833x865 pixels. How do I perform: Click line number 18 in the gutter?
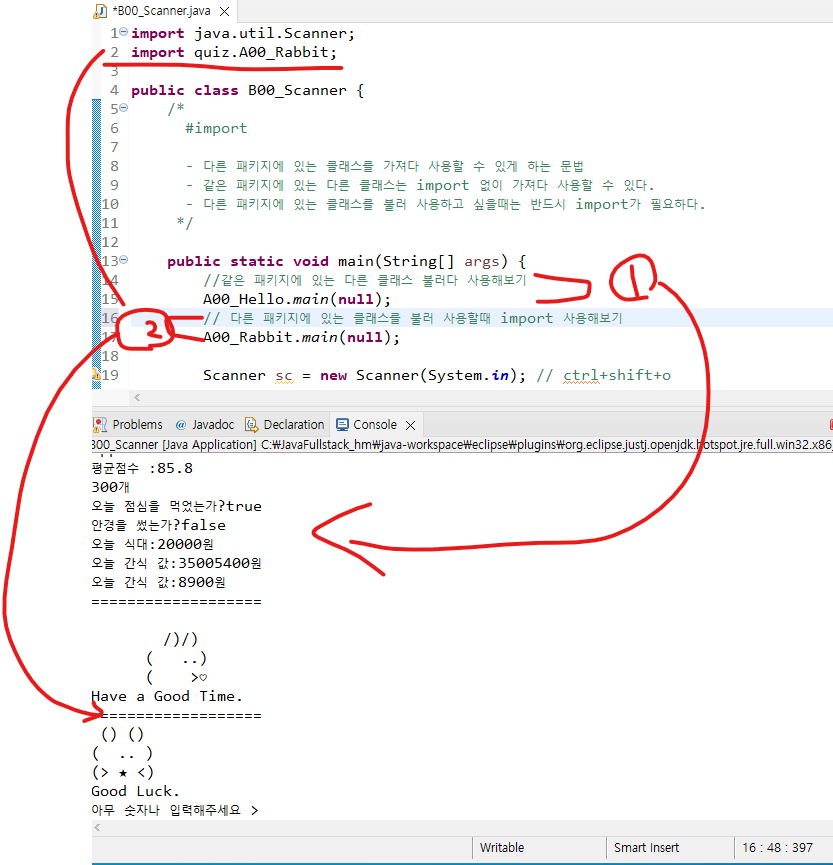(110, 356)
